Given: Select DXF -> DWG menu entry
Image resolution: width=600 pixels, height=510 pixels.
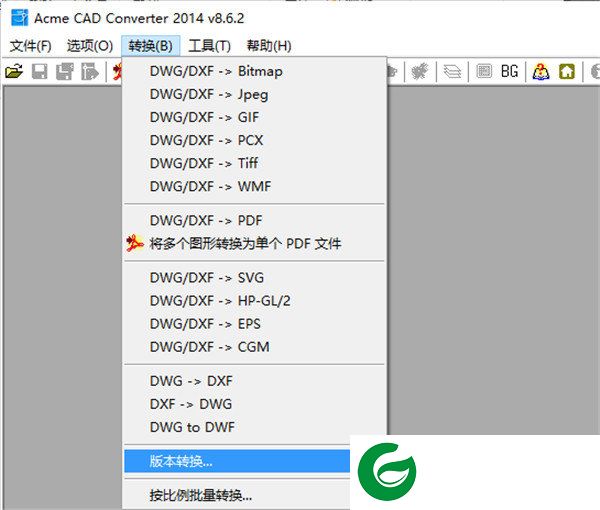Looking at the screenshot, I should pyautogui.click(x=254, y=404).
